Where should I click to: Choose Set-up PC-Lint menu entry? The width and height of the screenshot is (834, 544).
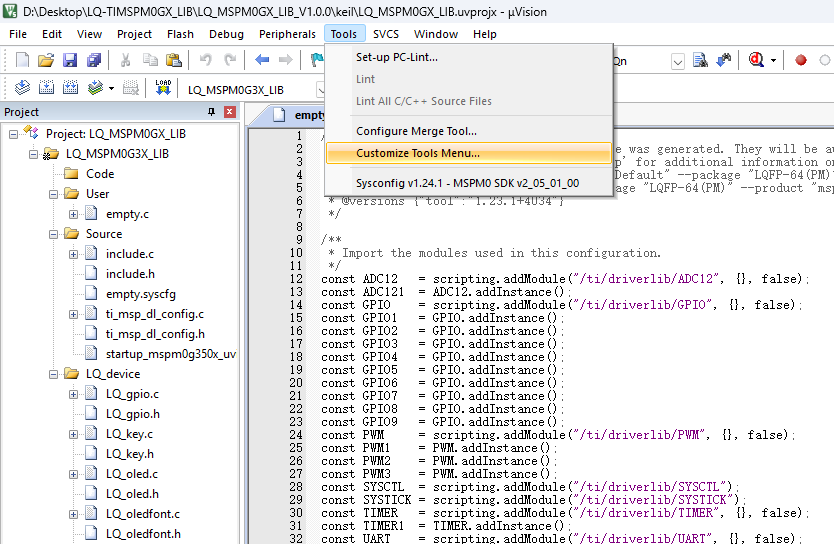(469, 57)
